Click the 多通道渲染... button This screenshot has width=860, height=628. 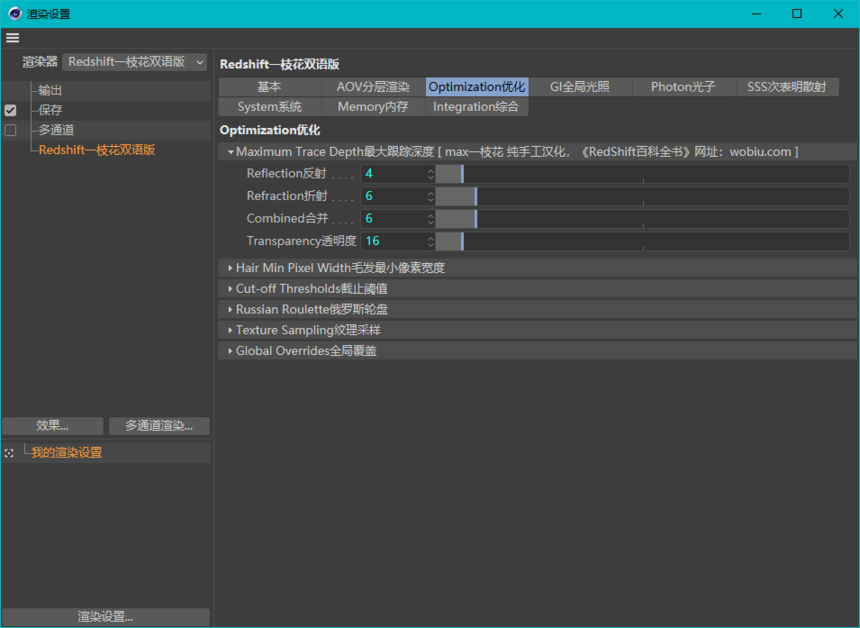point(159,426)
